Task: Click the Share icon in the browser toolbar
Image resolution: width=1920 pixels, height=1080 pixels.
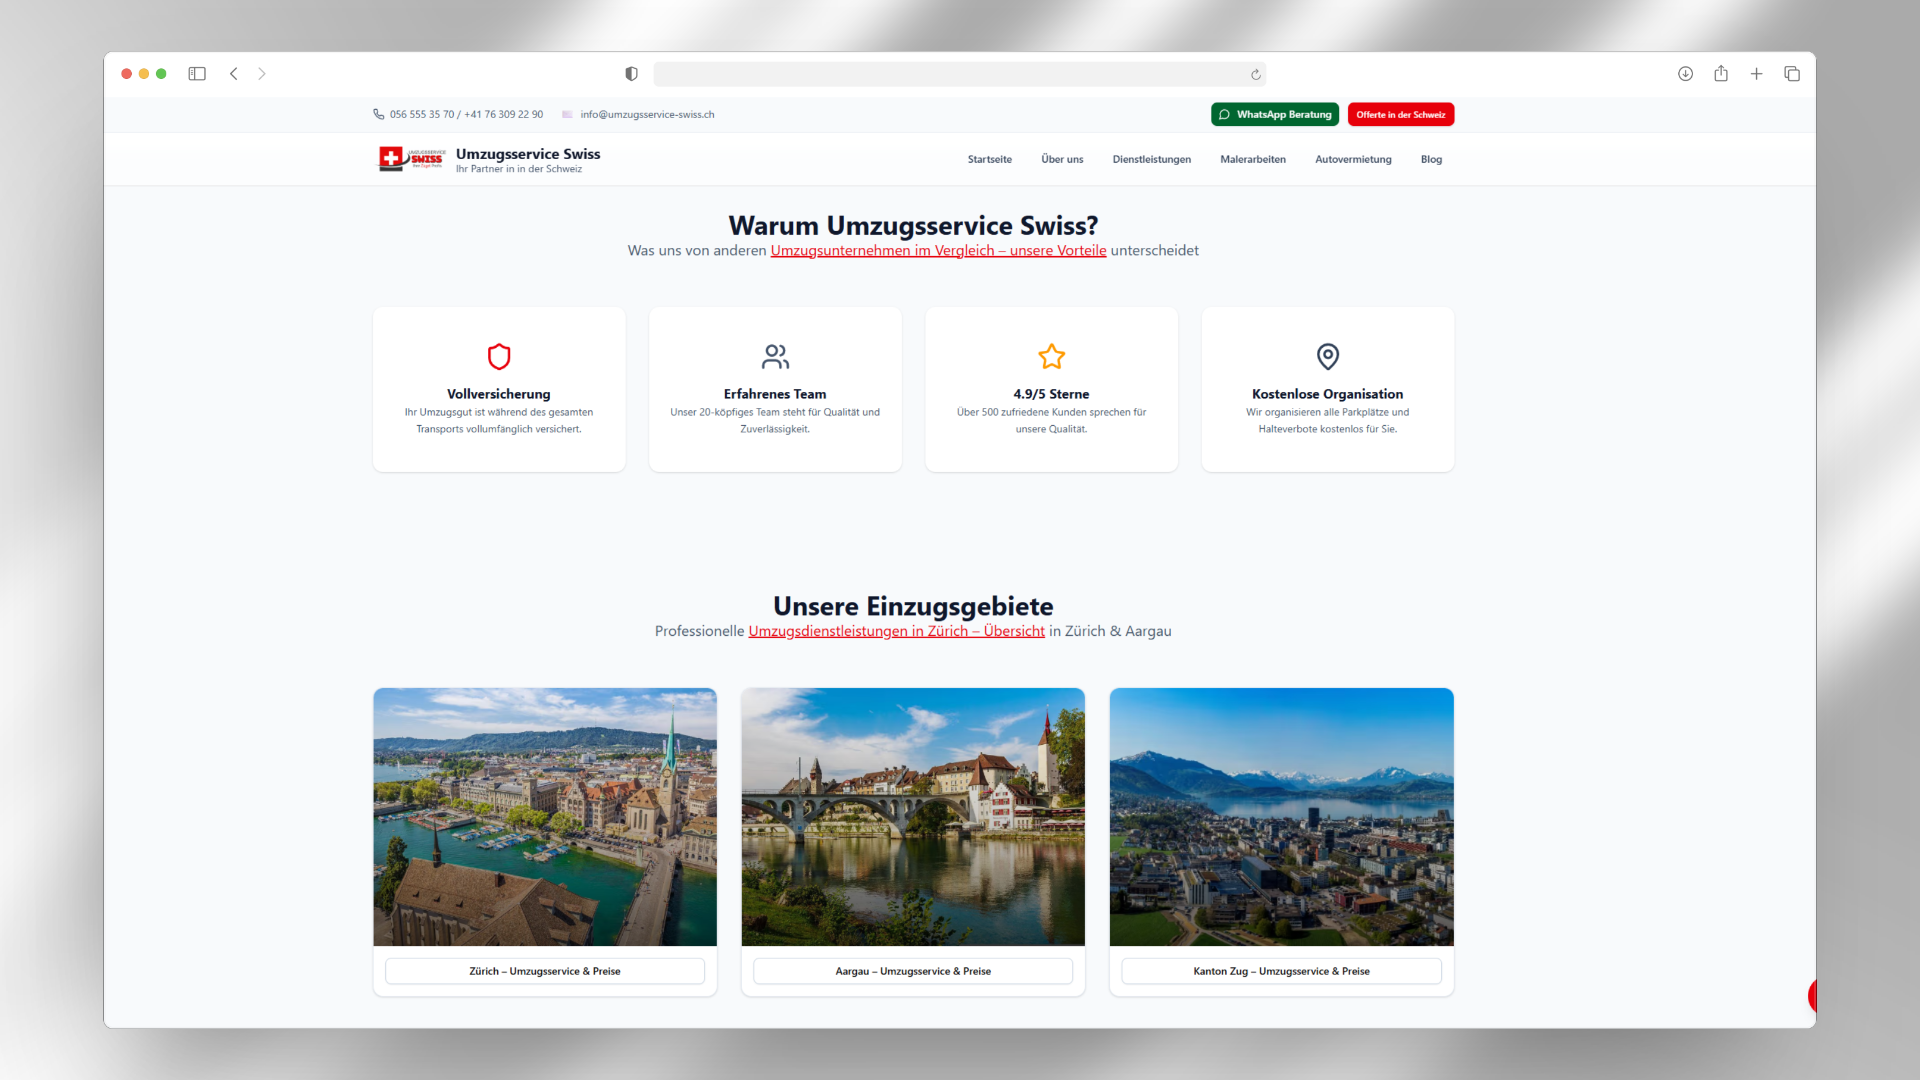Action: 1721,73
